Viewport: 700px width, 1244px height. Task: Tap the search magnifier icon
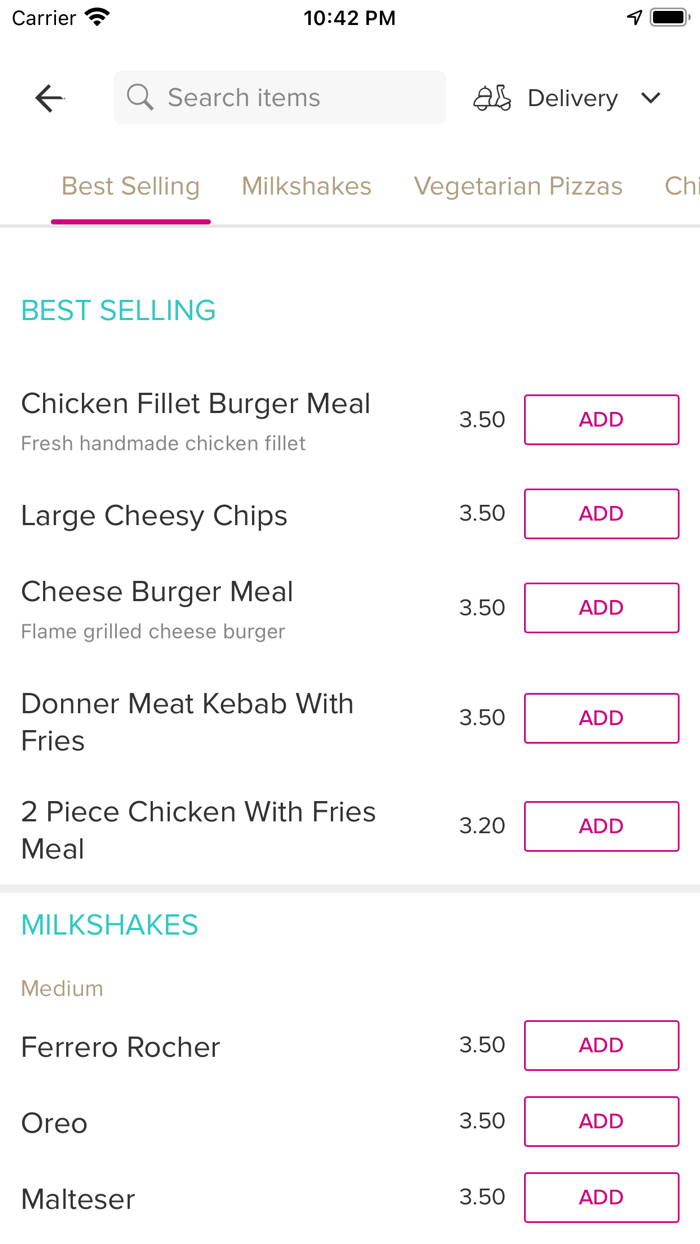coord(140,98)
